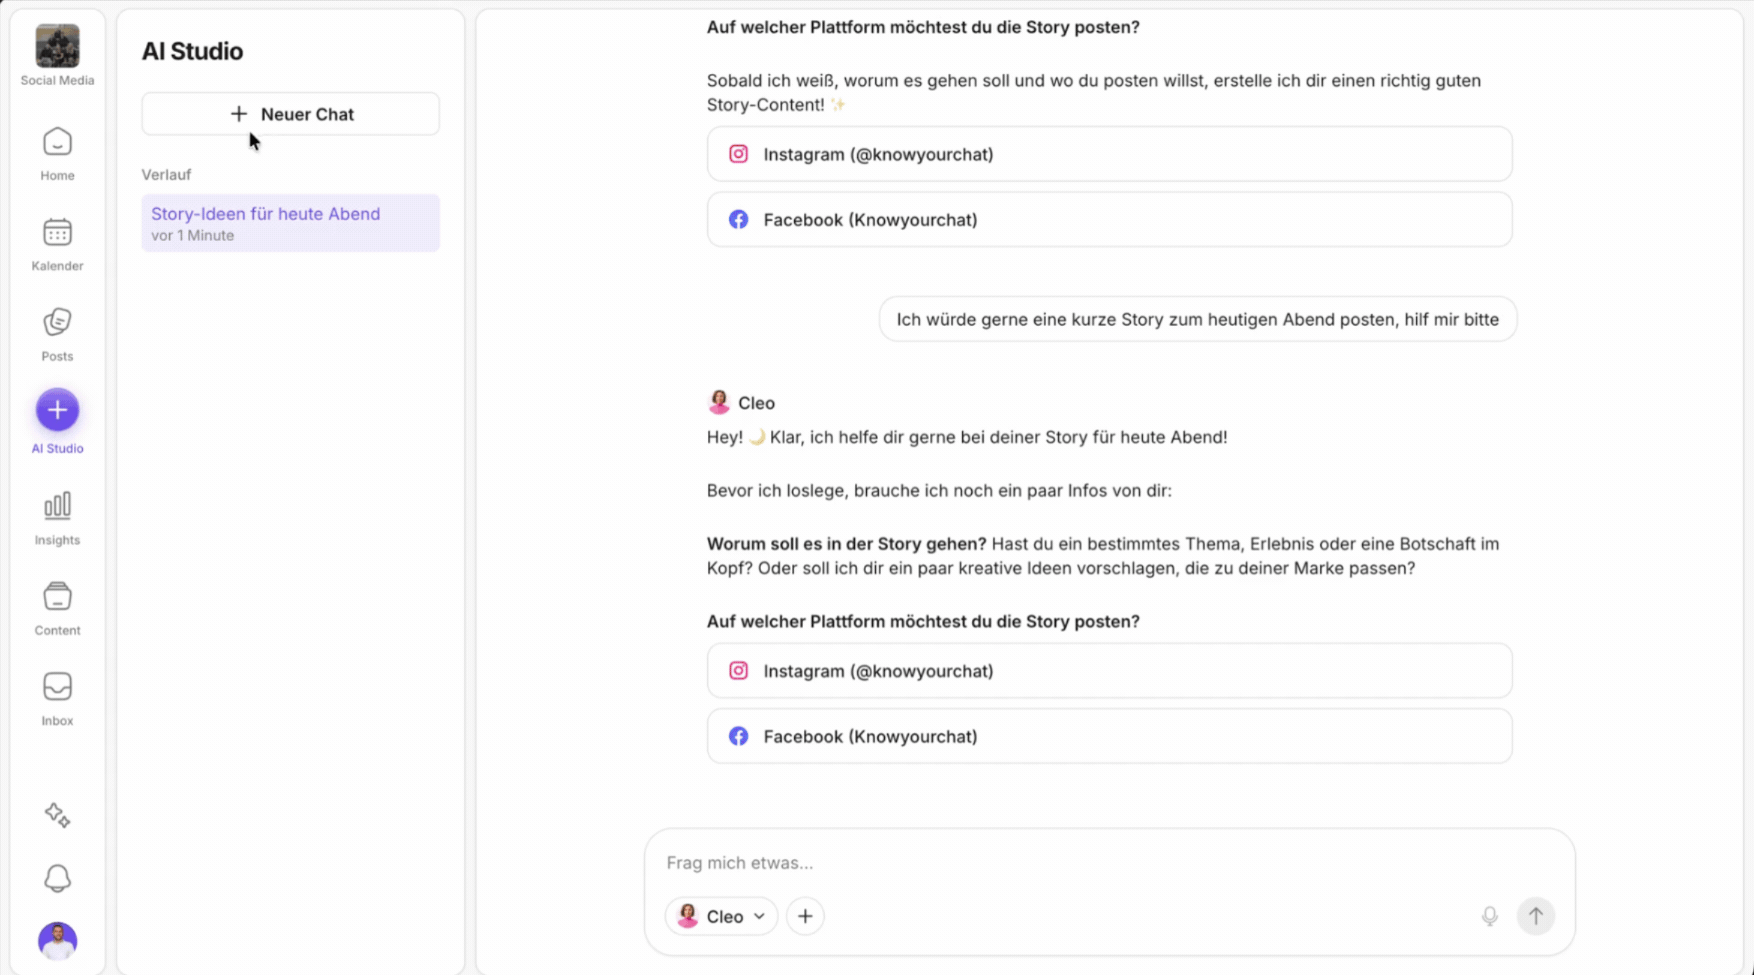Expand the Cleo assistant dropdown
1754x975 pixels.
click(721, 916)
